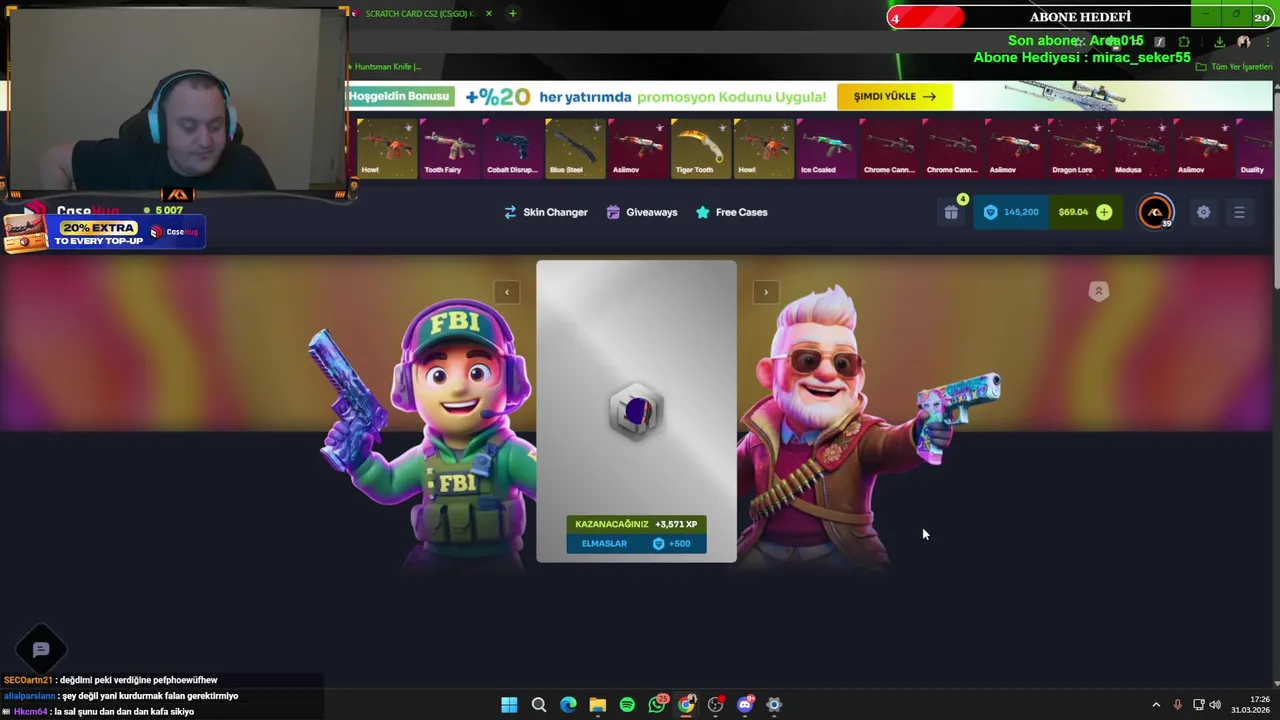
Task: Click the ŞİMDİ YÜKLE button
Action: pos(894,96)
